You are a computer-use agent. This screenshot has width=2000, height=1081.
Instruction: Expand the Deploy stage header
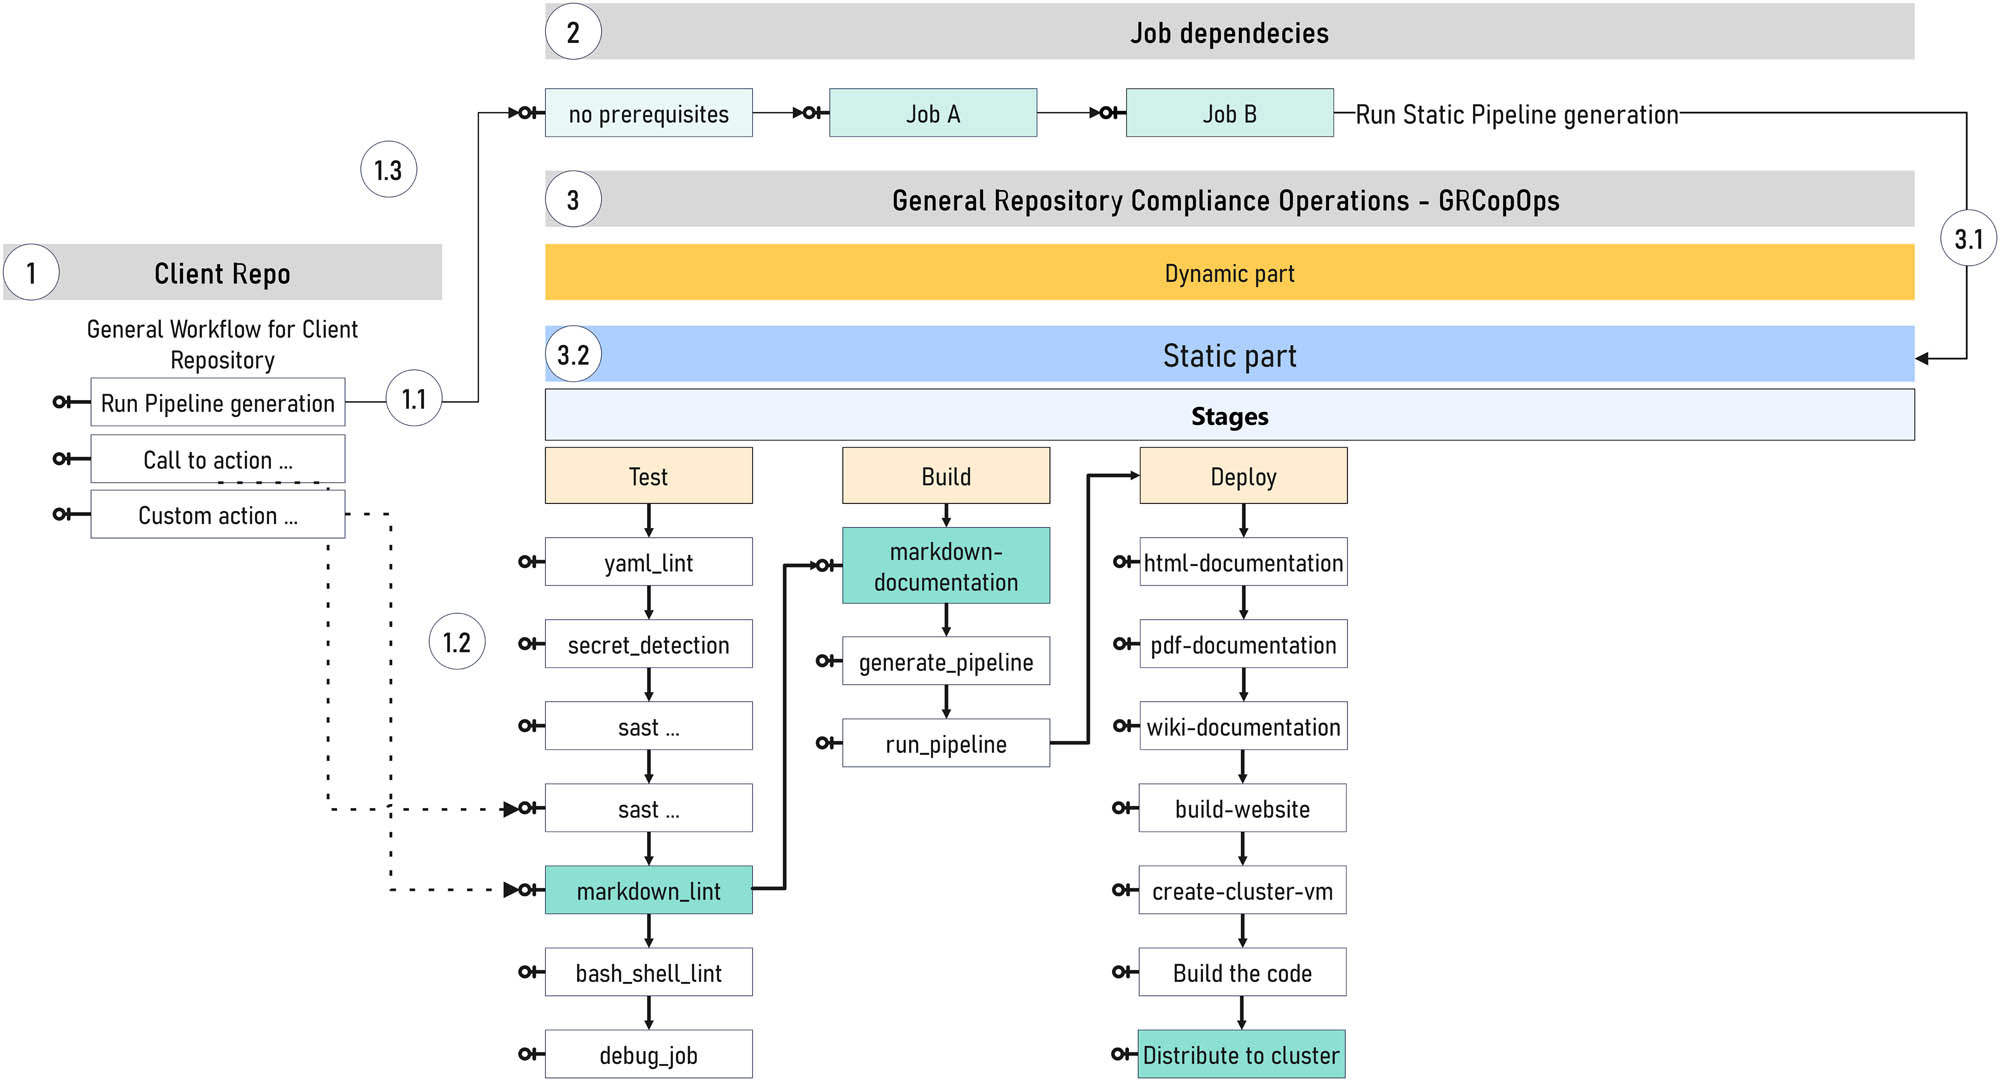coord(1242,476)
